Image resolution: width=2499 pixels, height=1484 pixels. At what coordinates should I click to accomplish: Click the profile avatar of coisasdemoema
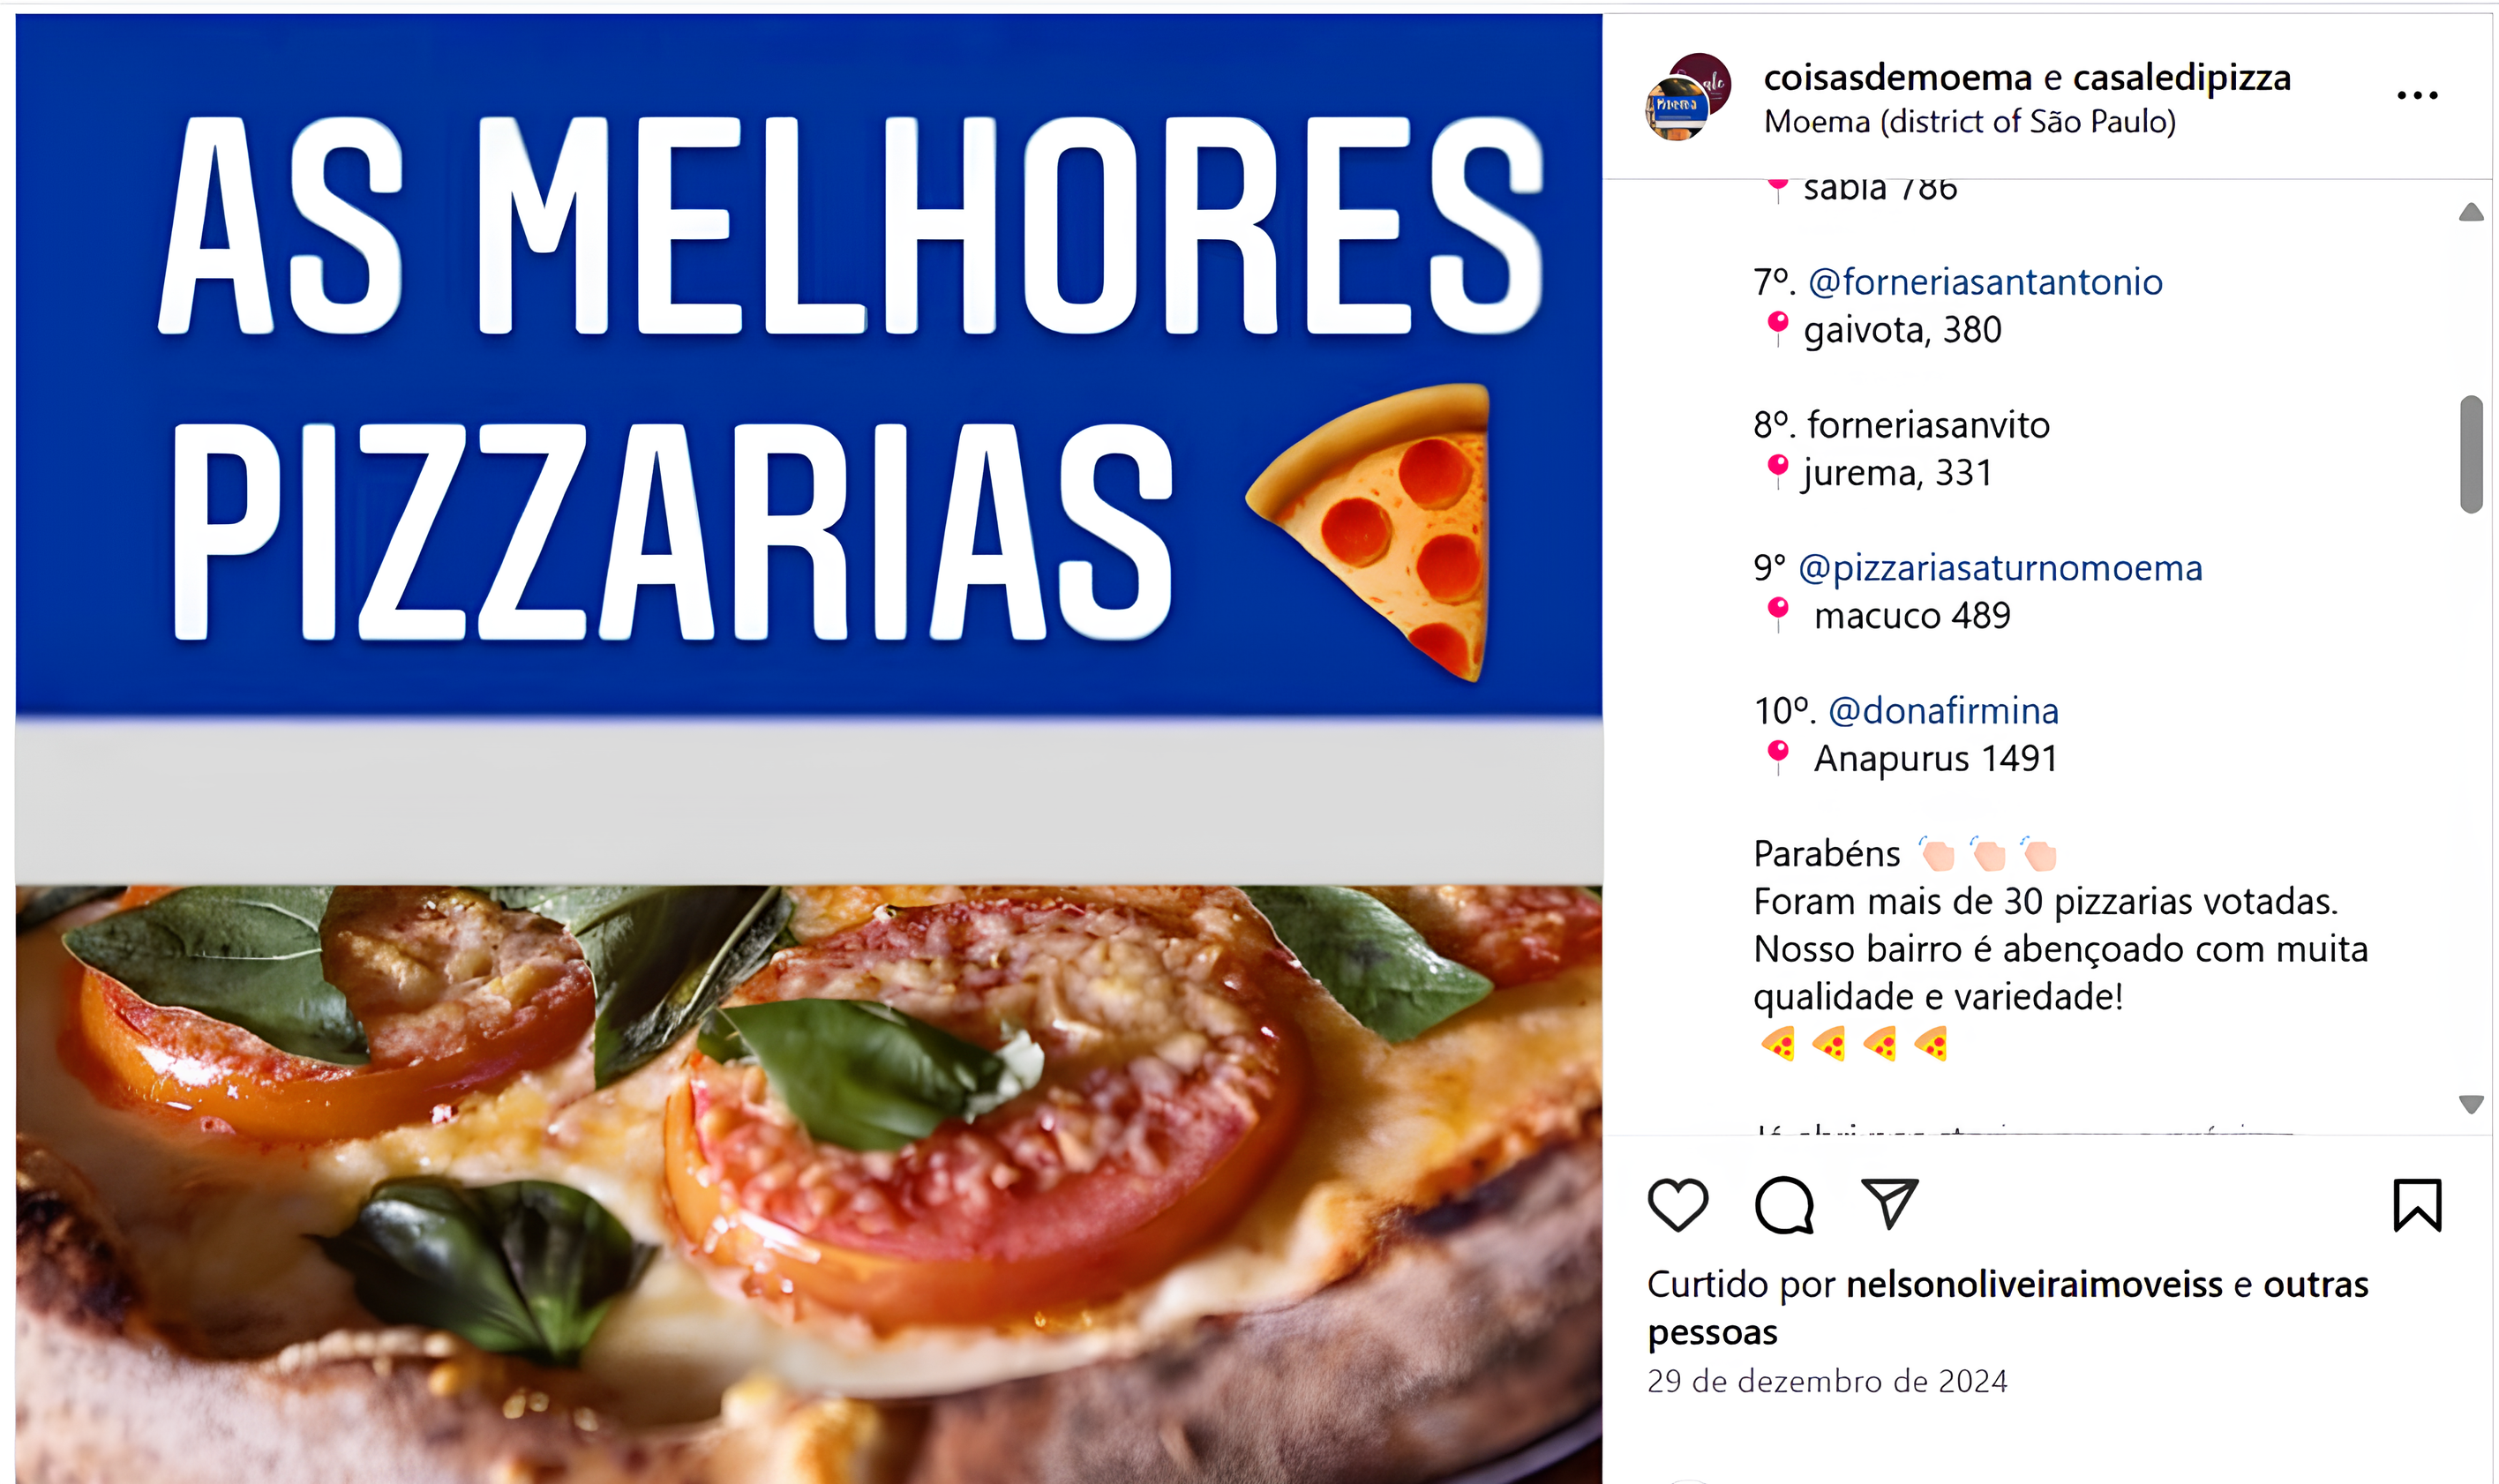pyautogui.click(x=1687, y=97)
